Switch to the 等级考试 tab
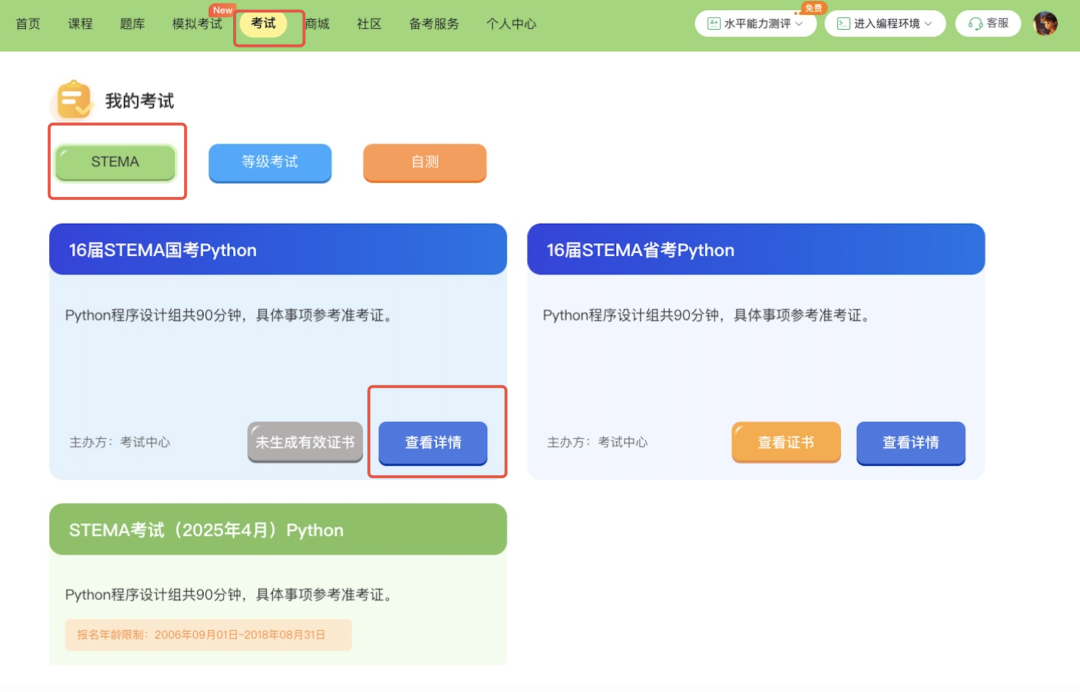Screen dimensions: 1080x692 coord(270,162)
